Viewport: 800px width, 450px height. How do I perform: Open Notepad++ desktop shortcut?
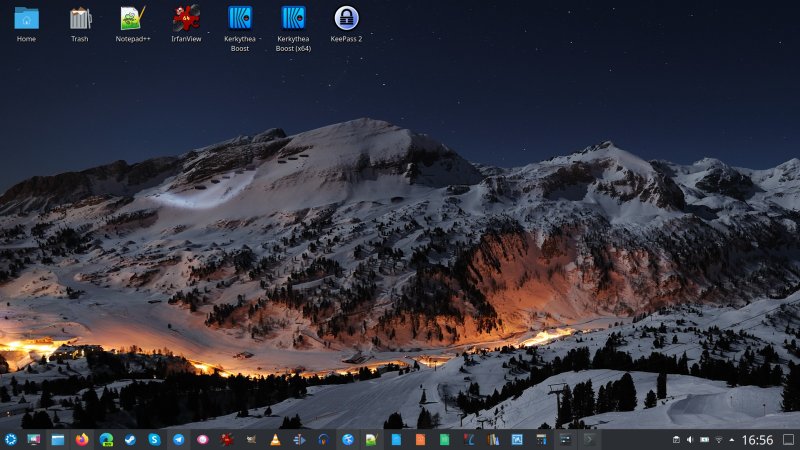point(132,18)
